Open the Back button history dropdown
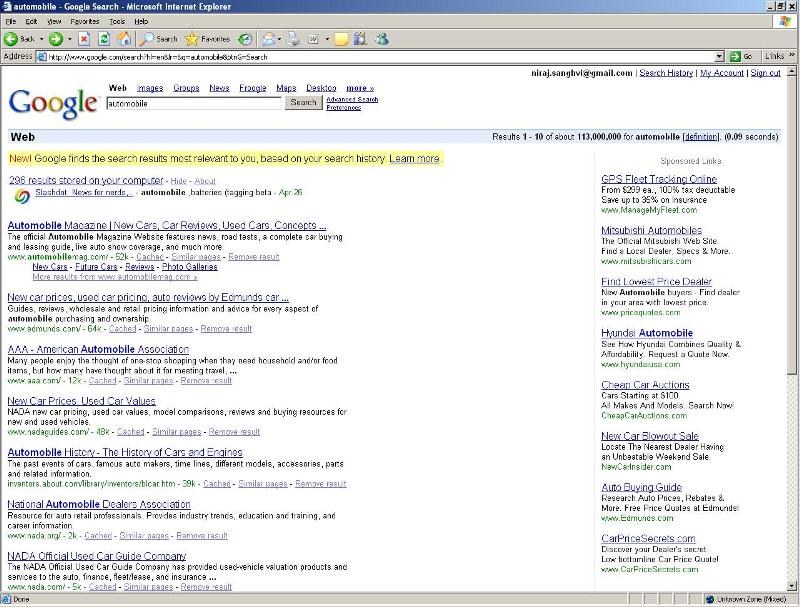800x607 pixels. click(41, 39)
